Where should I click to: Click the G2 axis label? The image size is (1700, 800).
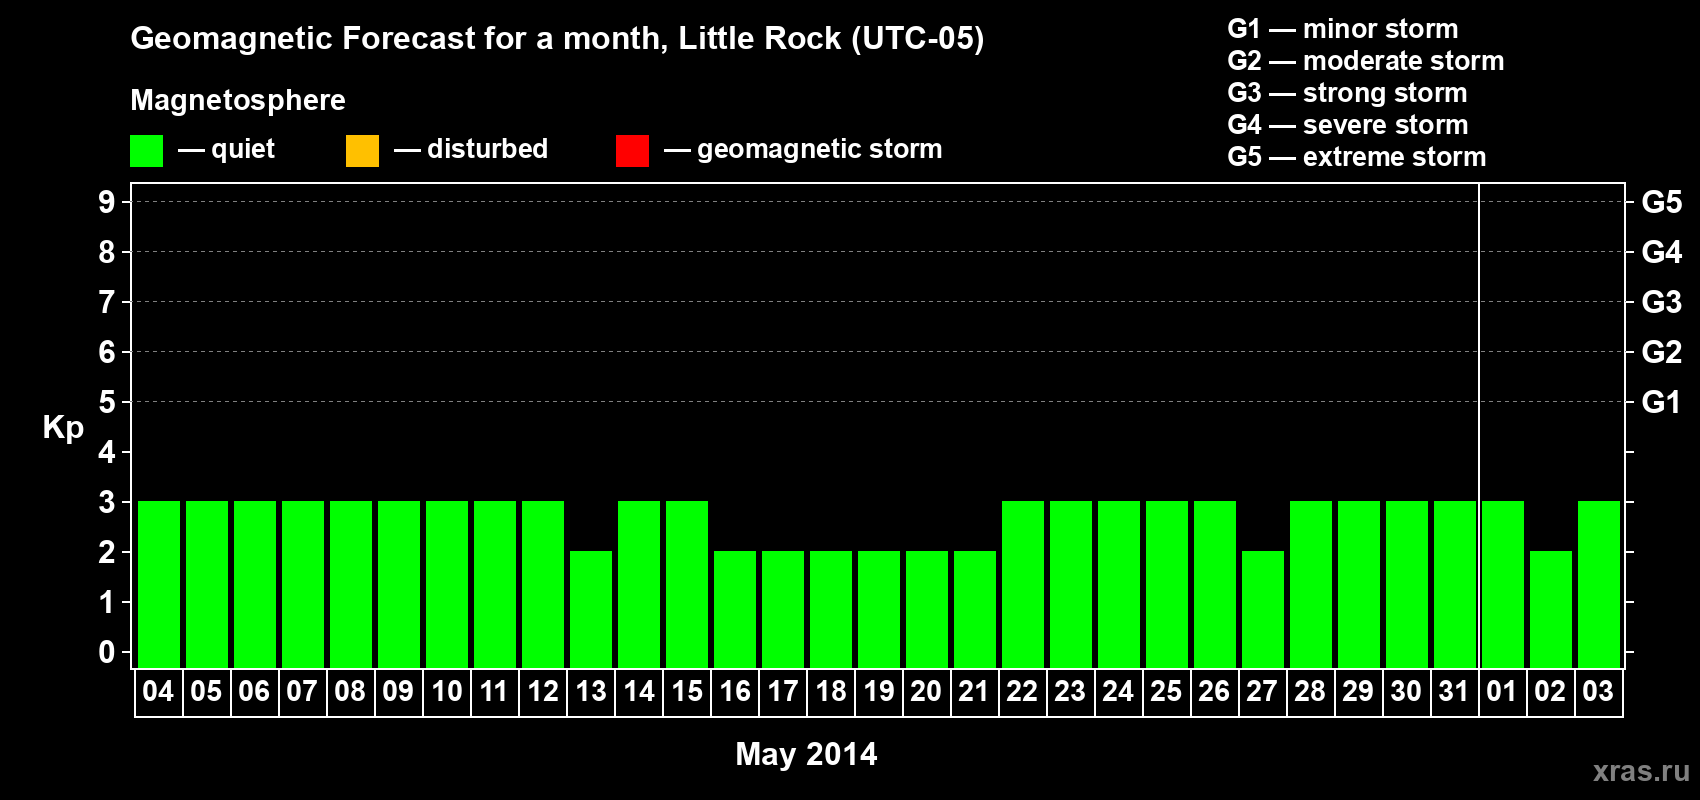pos(1662,352)
